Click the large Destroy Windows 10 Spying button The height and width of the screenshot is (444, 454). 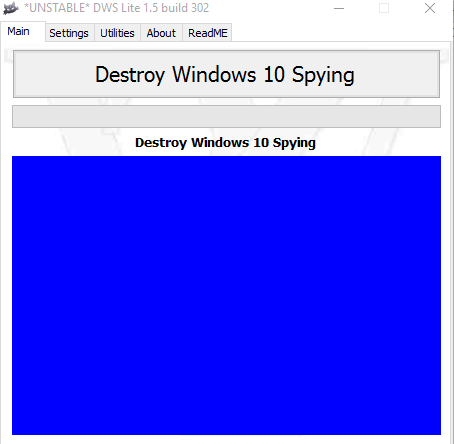click(x=226, y=74)
